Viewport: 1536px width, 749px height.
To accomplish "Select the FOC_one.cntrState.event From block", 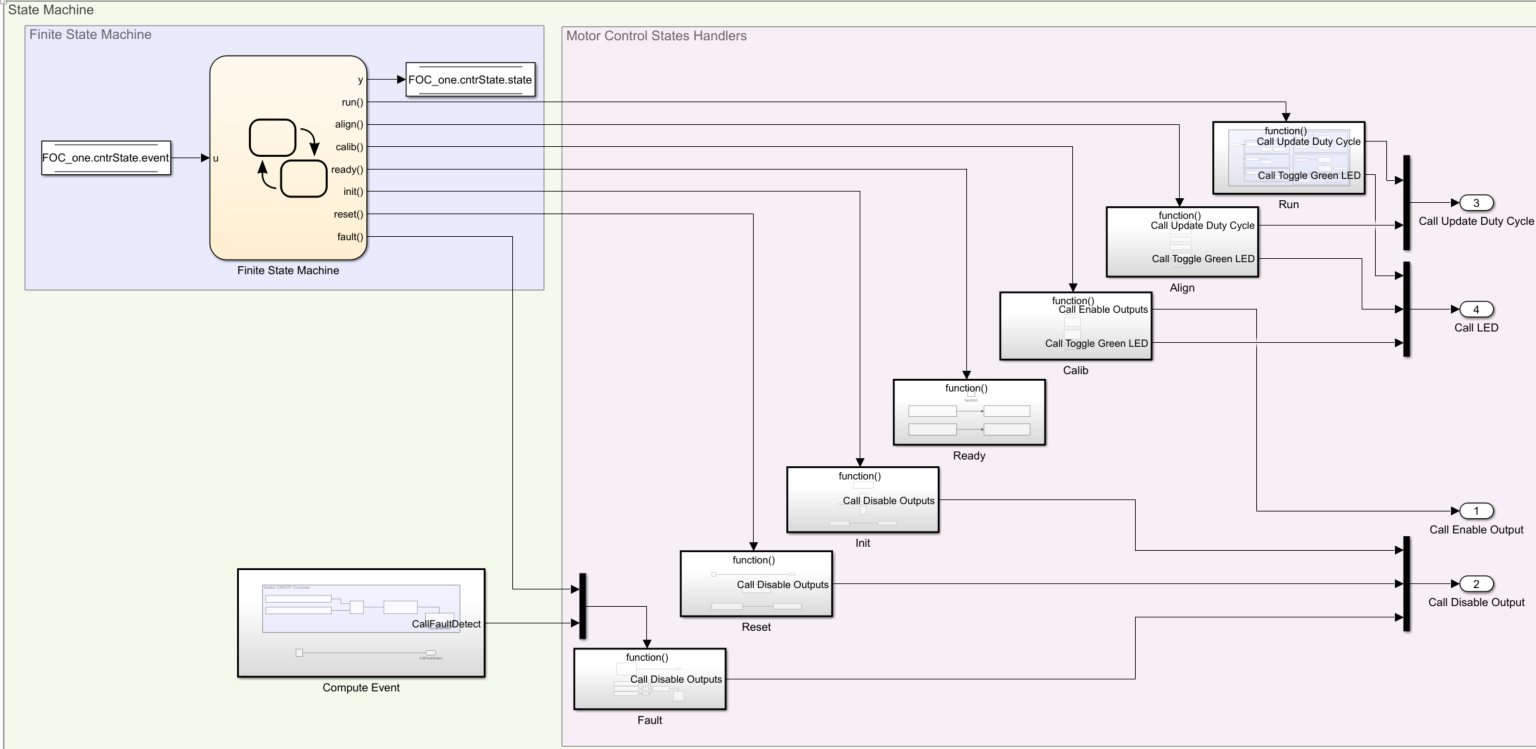I will tap(104, 158).
